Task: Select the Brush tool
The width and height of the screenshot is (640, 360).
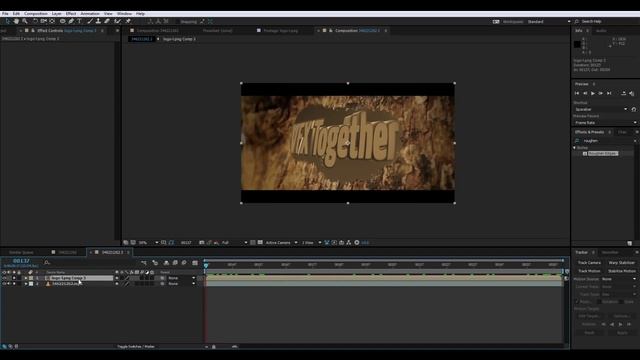Action: [90, 21]
